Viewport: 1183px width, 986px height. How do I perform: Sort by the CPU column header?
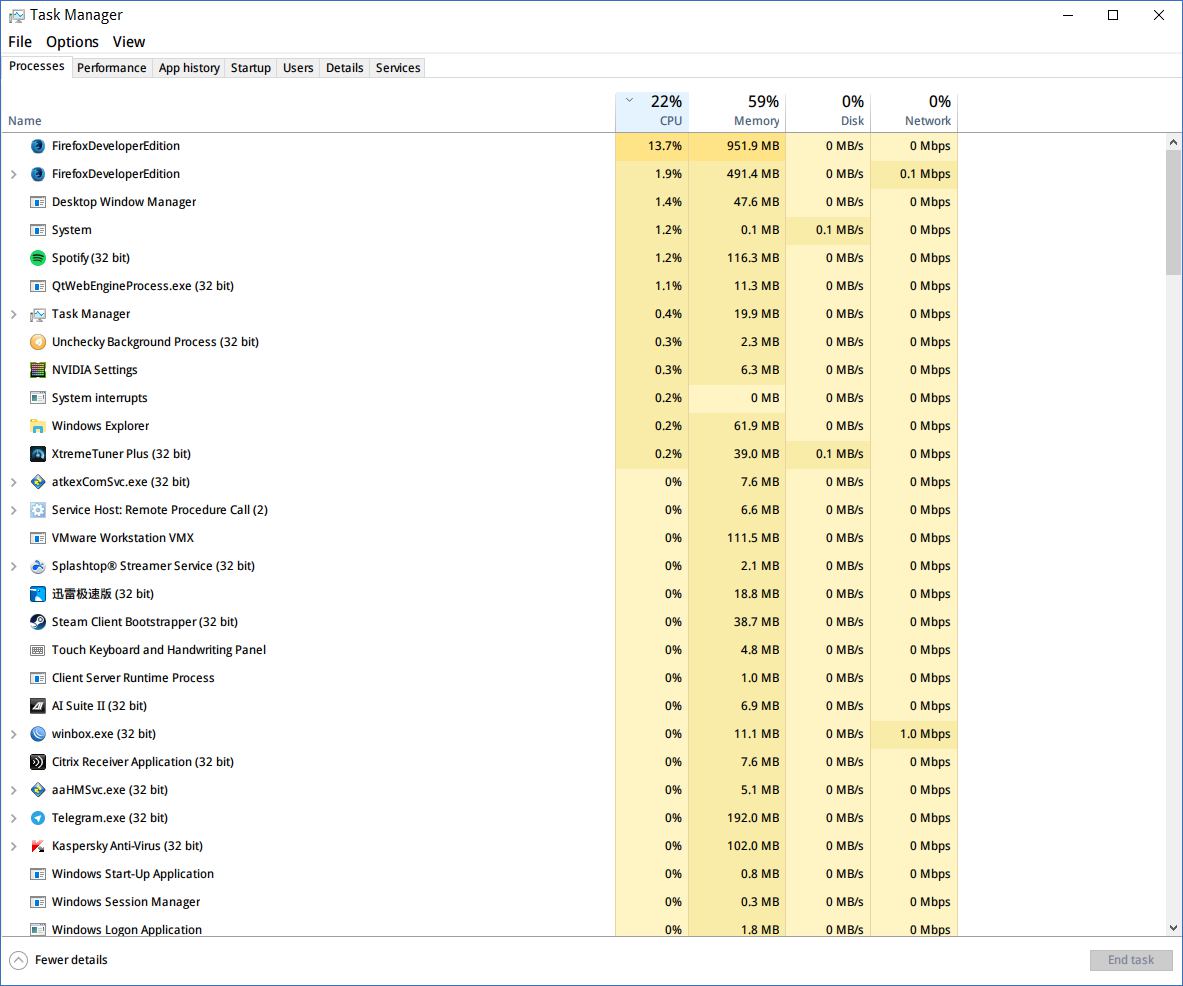[652, 111]
